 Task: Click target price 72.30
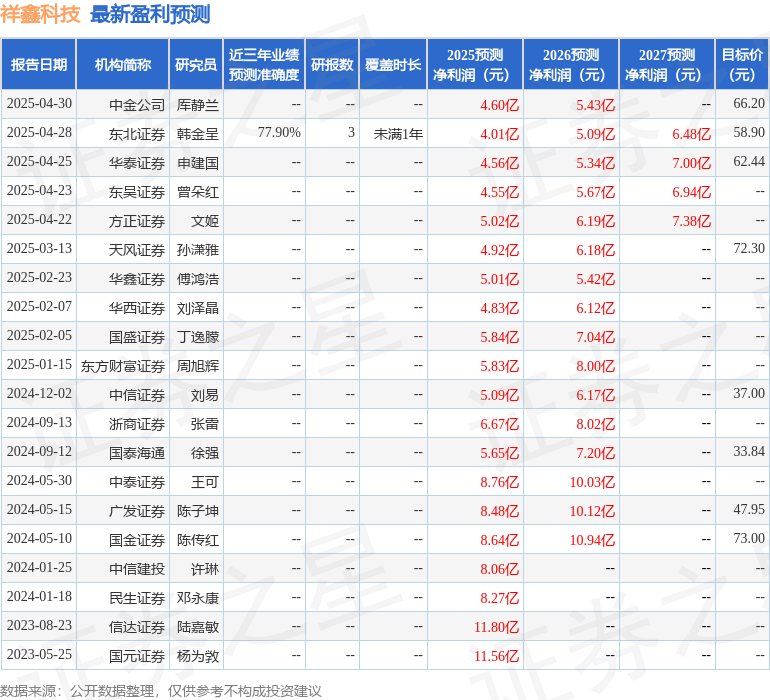click(749, 248)
